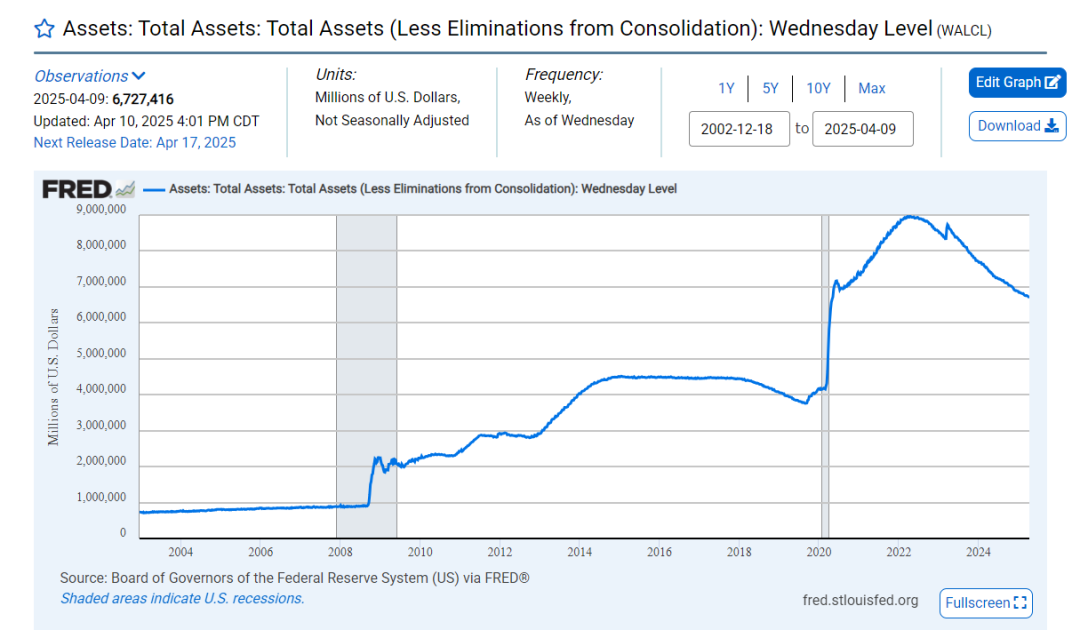This screenshot has height=638, width=1080.
Task: Click the end date field 2025-04-09
Action: point(862,129)
